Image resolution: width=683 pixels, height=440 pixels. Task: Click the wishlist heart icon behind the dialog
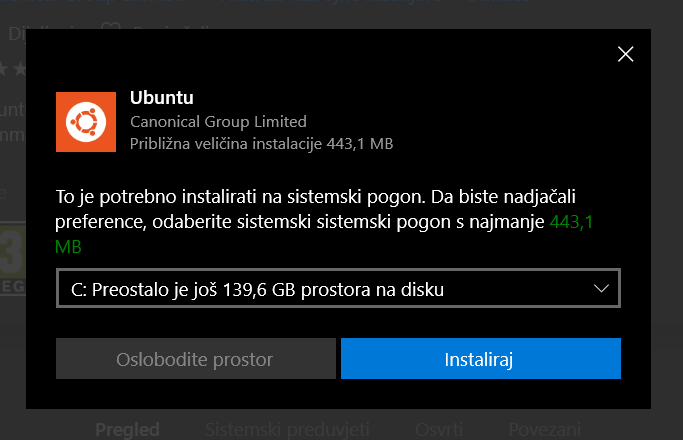coord(112,33)
